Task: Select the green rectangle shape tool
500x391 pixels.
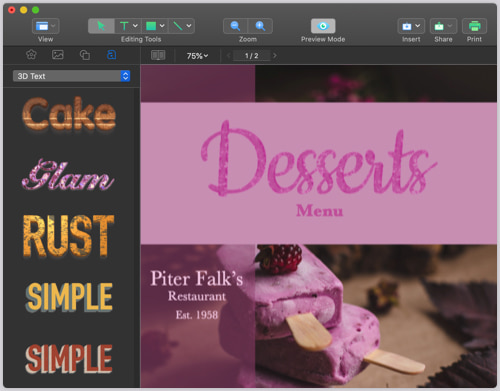Action: pos(151,26)
